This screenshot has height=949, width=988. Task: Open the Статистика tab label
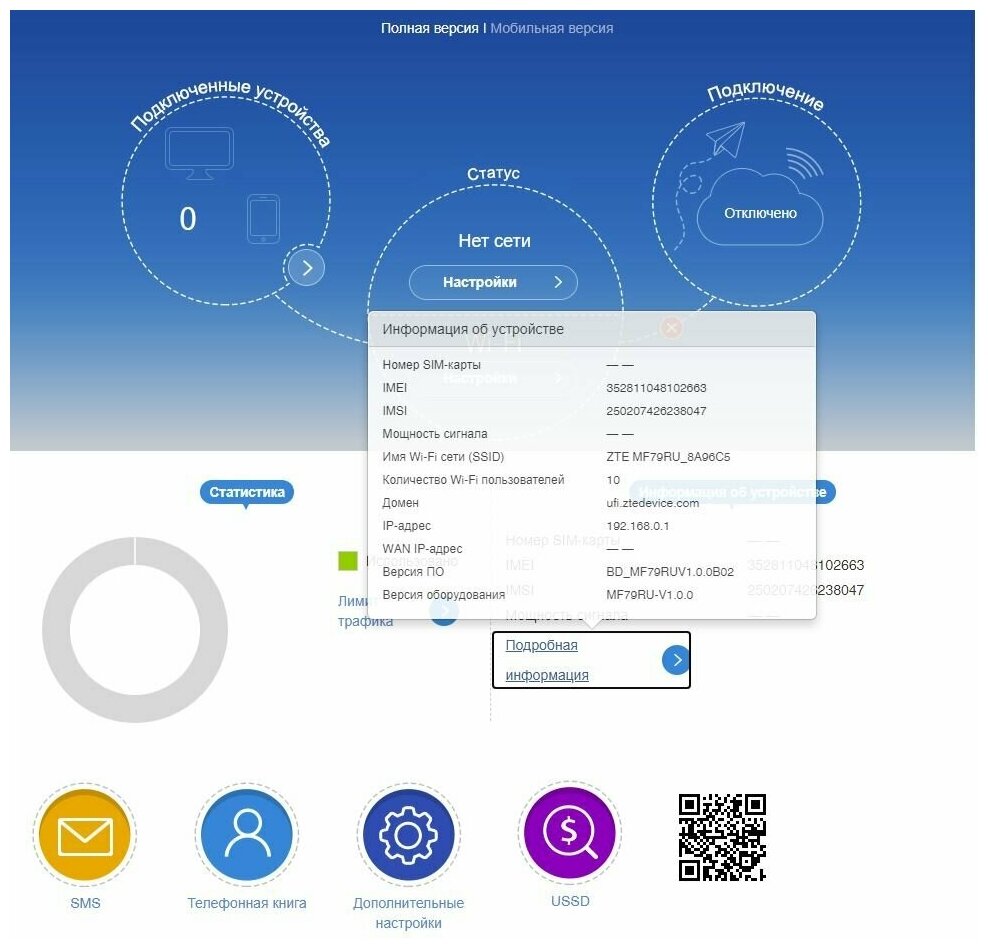(246, 492)
